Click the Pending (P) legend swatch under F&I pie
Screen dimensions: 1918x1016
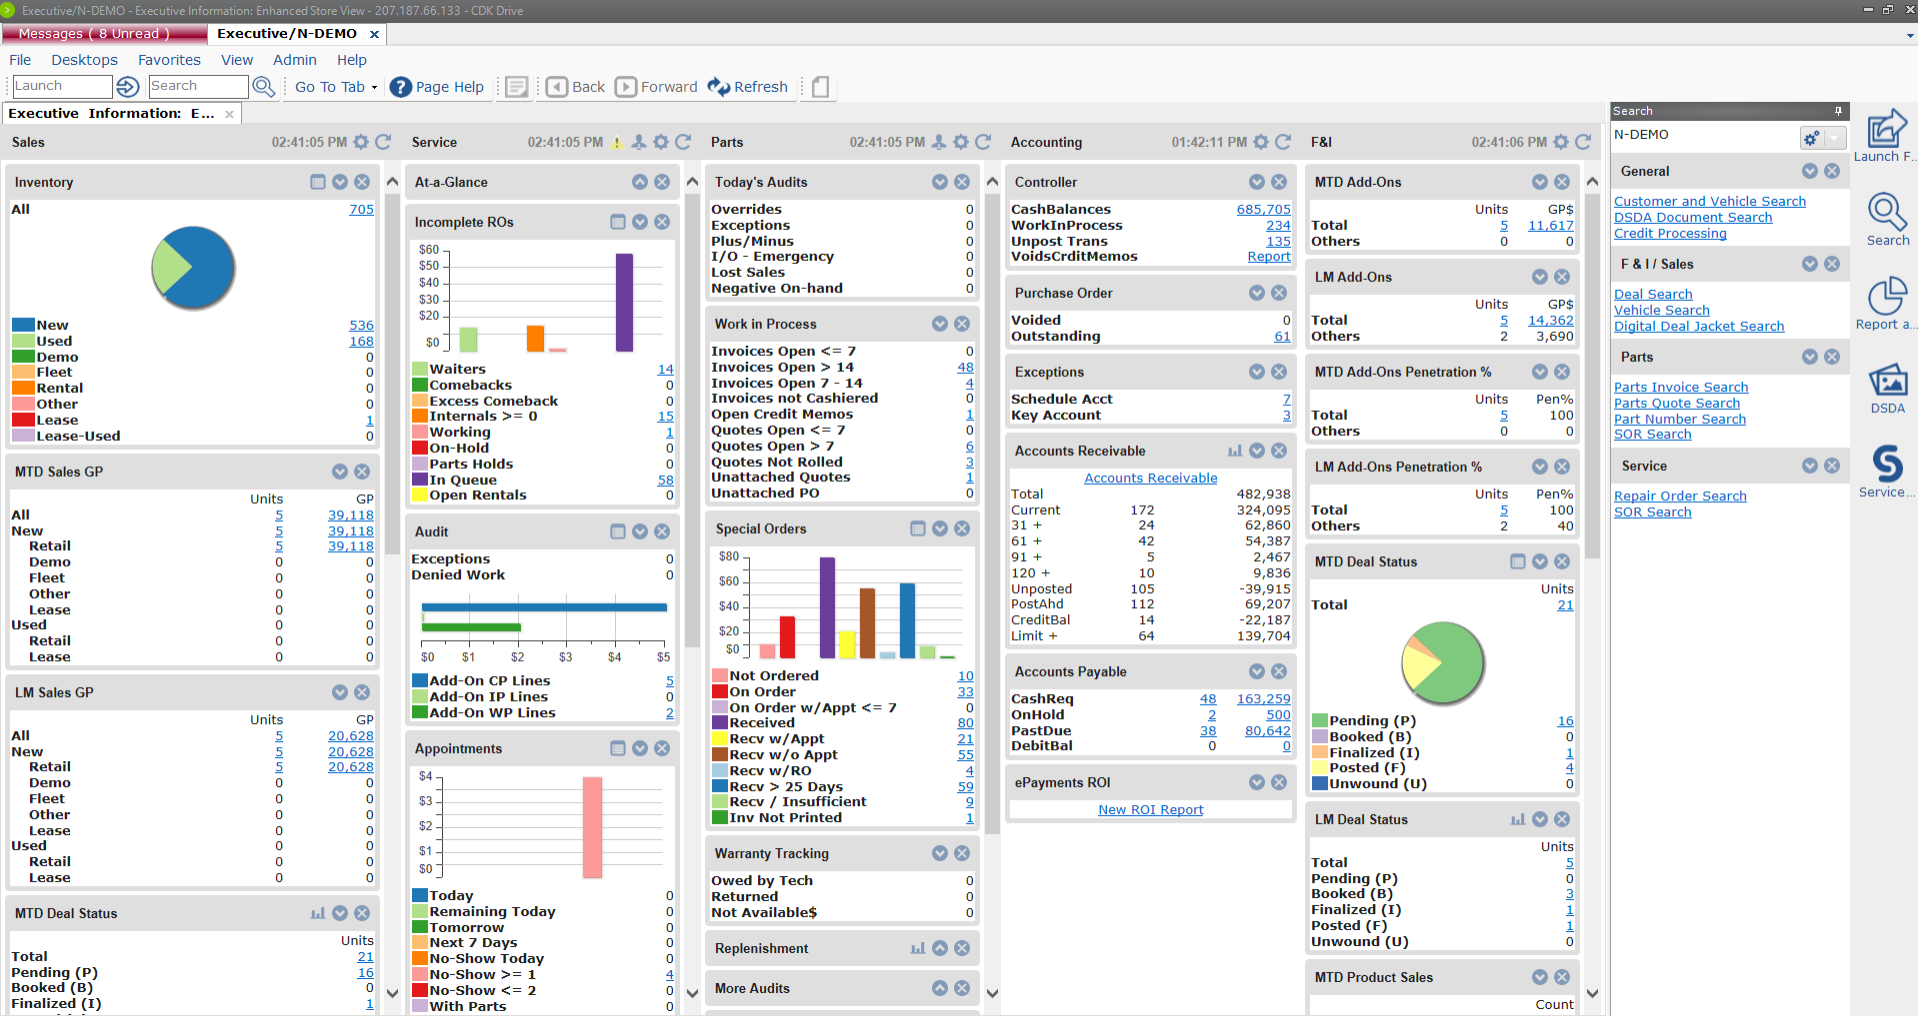pyautogui.click(x=1320, y=721)
